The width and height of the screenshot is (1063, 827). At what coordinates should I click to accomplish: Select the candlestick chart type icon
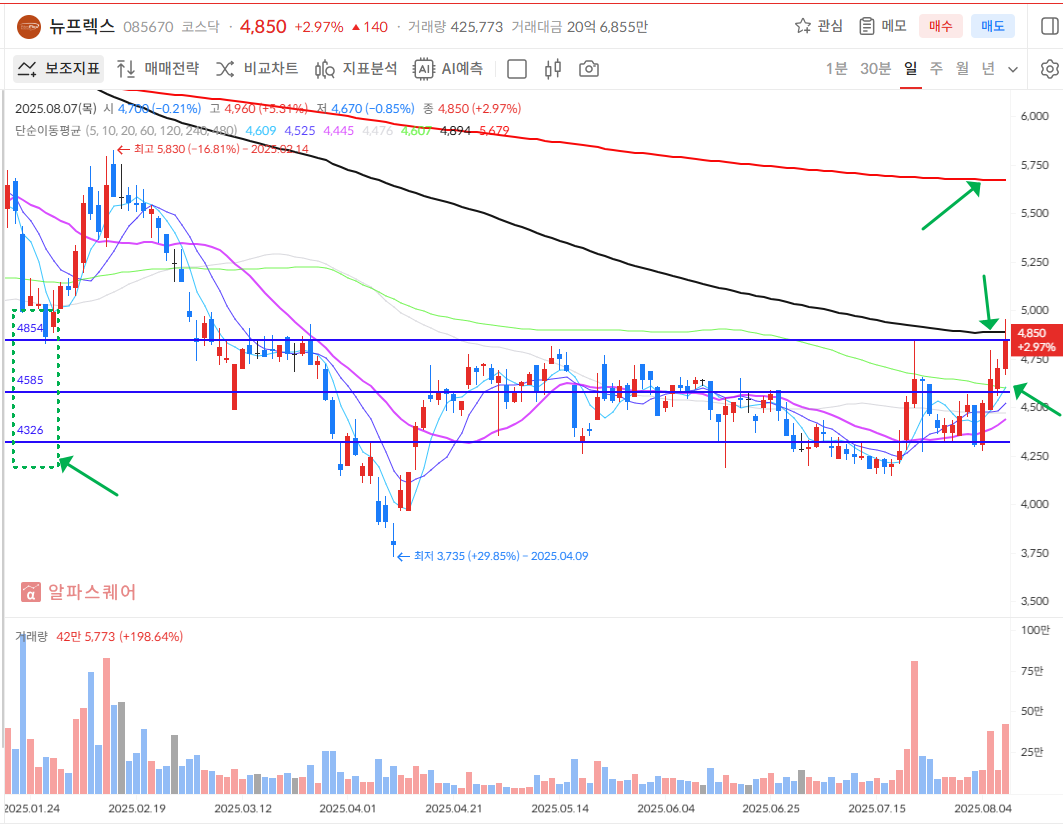click(x=553, y=68)
